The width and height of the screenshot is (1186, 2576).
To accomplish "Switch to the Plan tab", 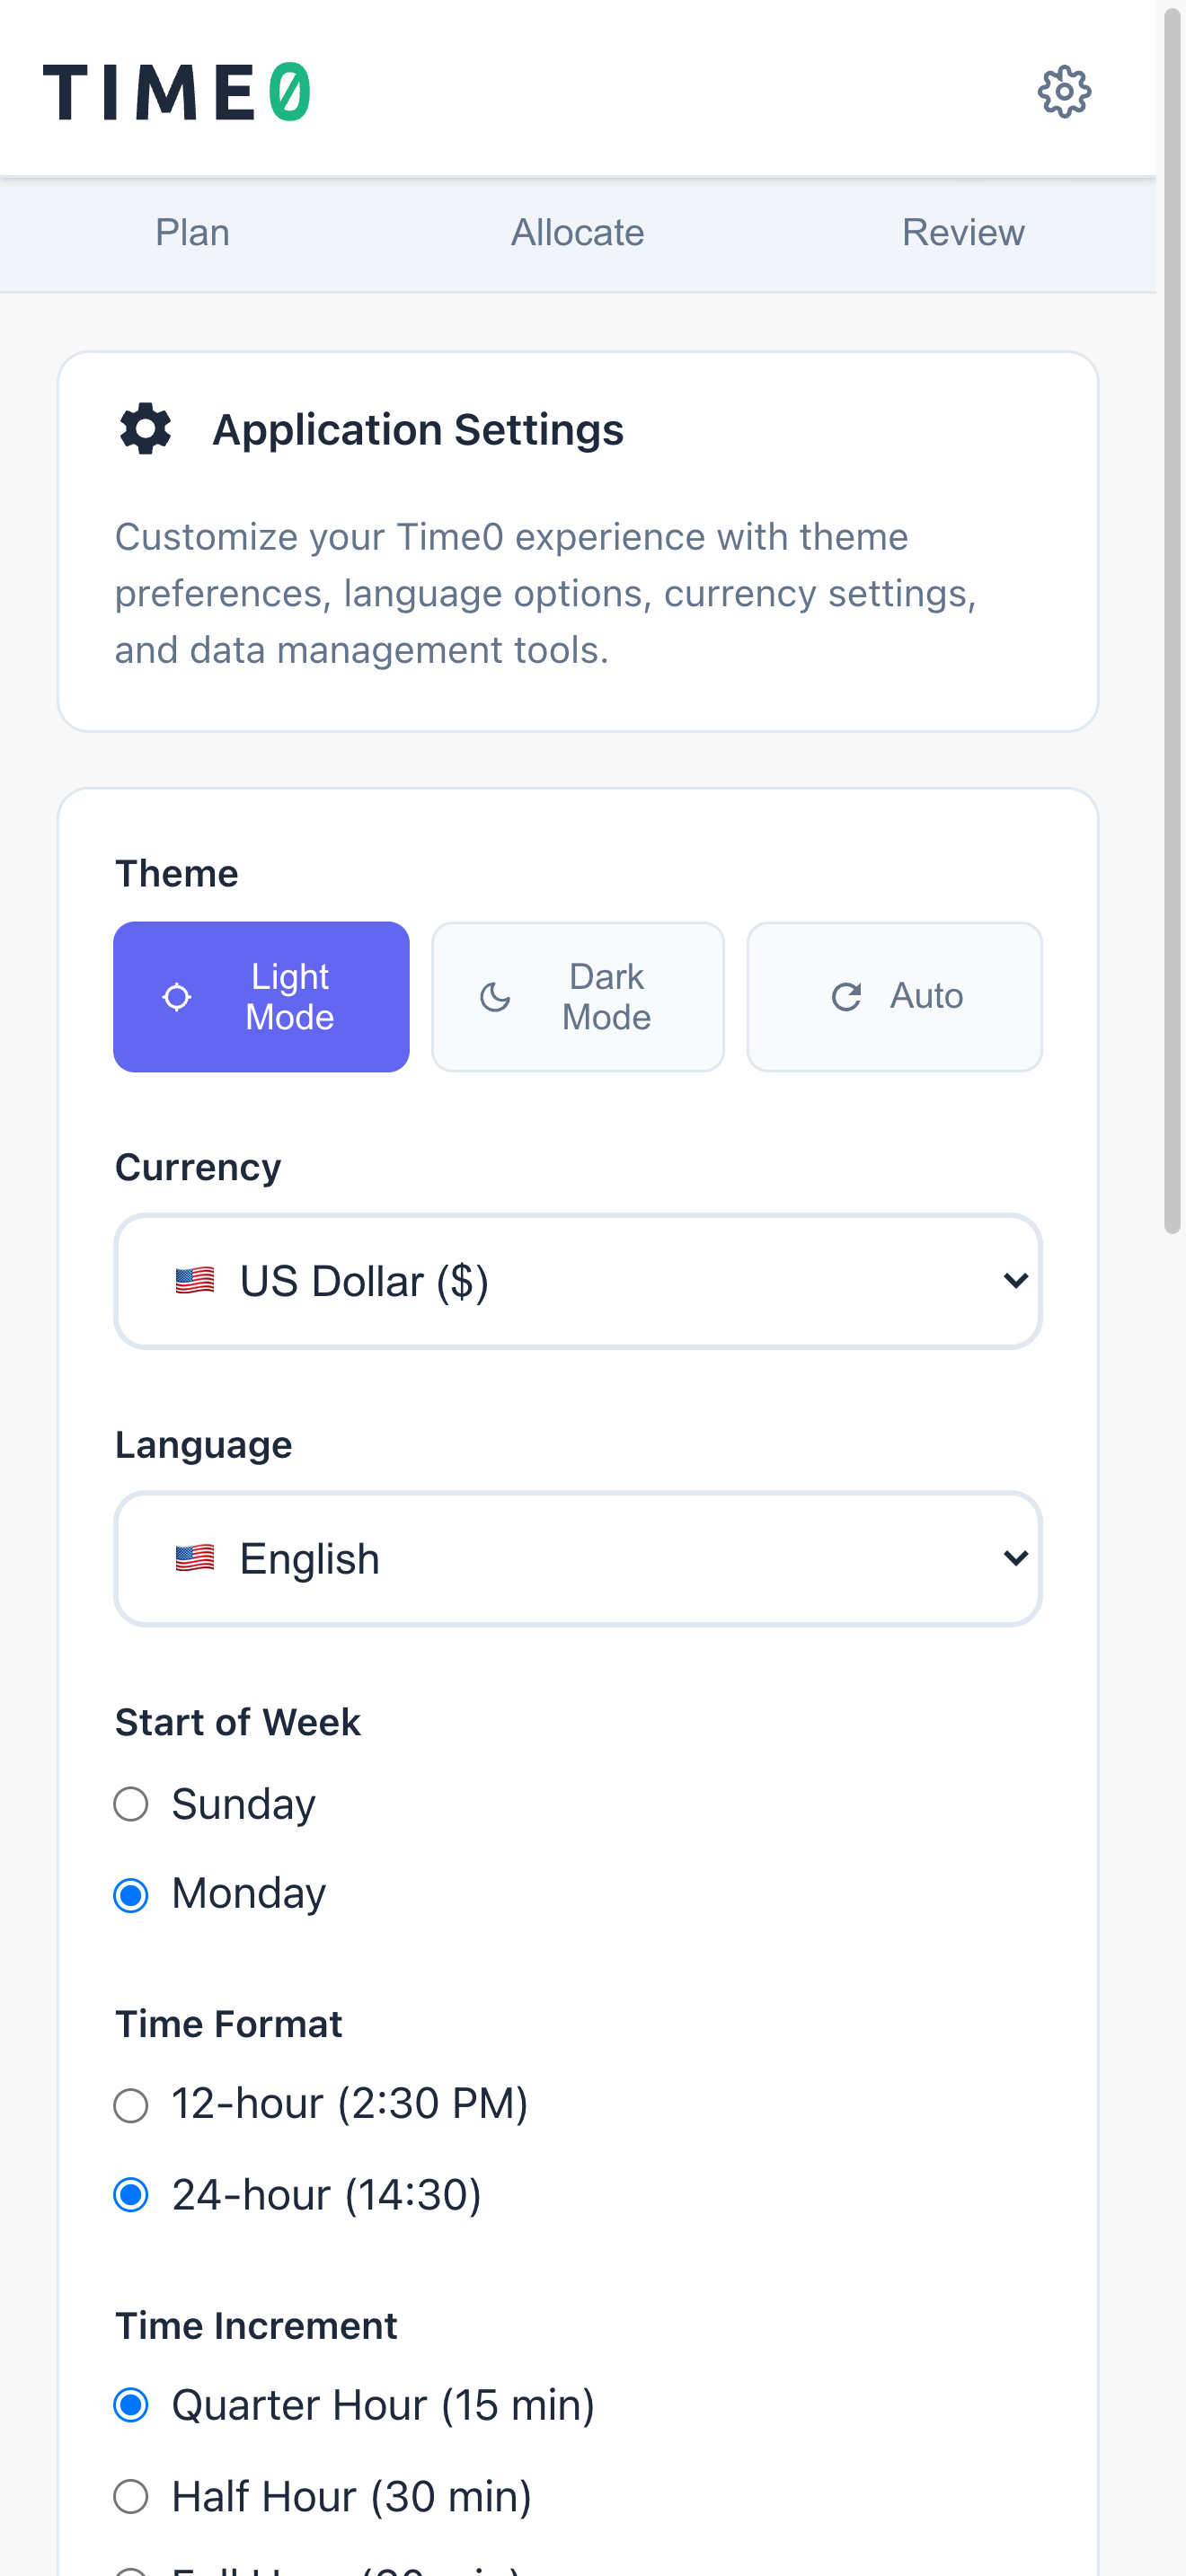I will [192, 233].
